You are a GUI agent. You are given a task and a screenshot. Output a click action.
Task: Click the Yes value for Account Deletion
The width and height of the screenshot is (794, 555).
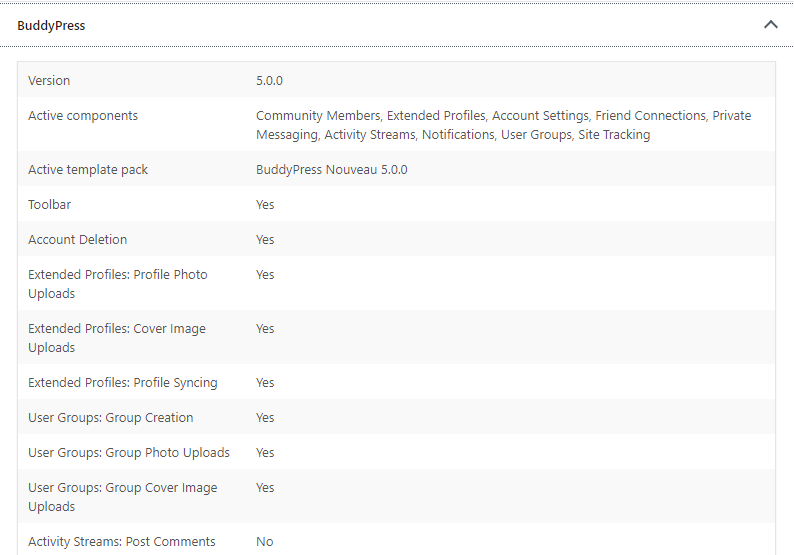(265, 240)
